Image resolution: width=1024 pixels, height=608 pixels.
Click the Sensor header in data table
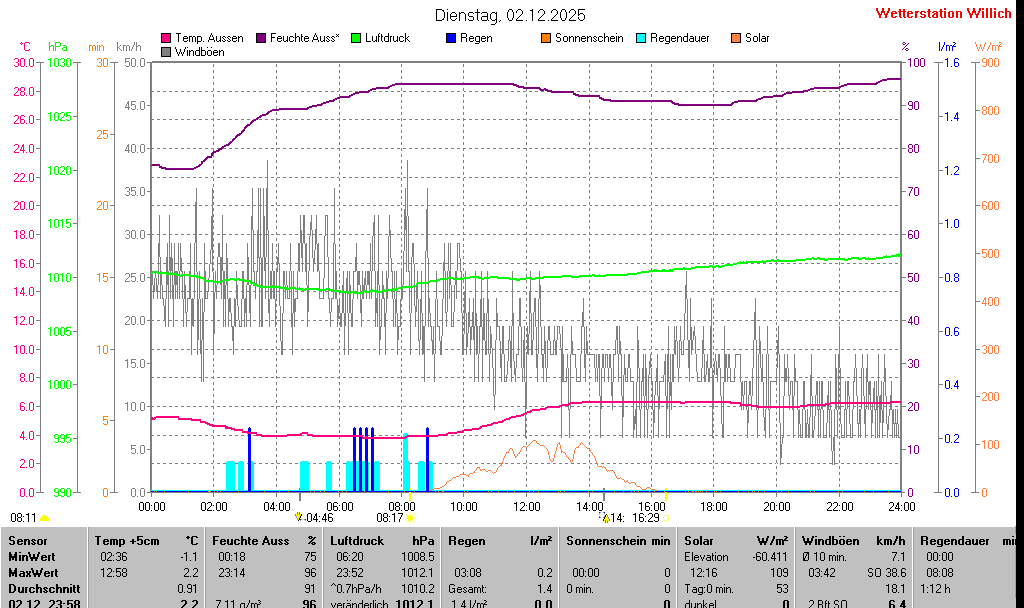pos(27,540)
